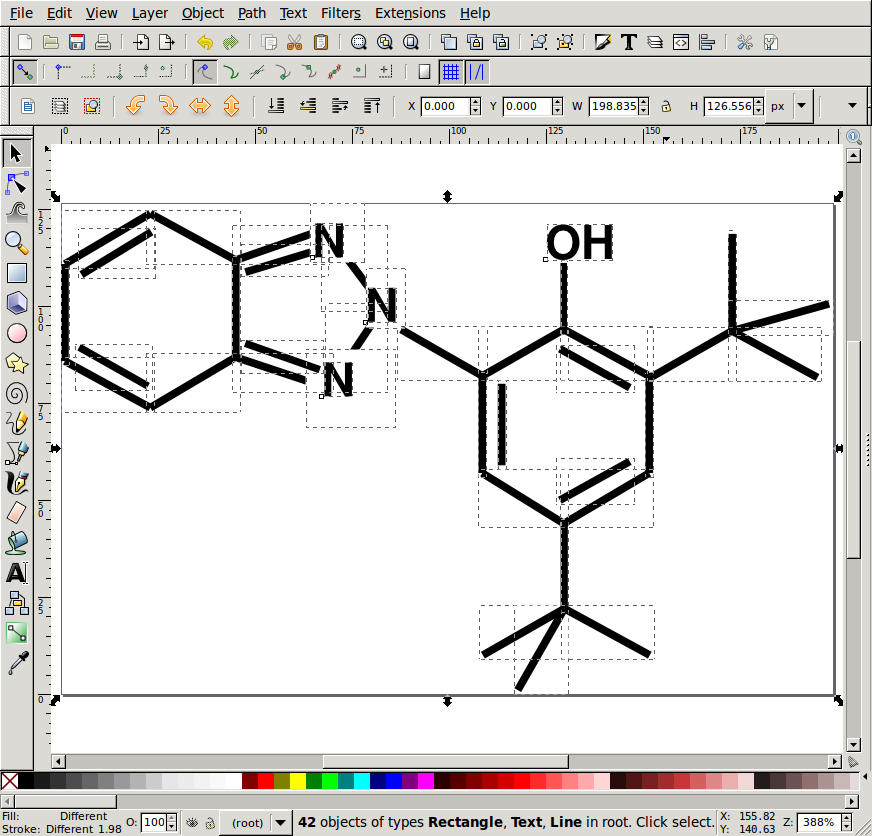Screen dimensions: 872x836
Task: Insert new nodes into selected segments
Action: click(x=58, y=71)
